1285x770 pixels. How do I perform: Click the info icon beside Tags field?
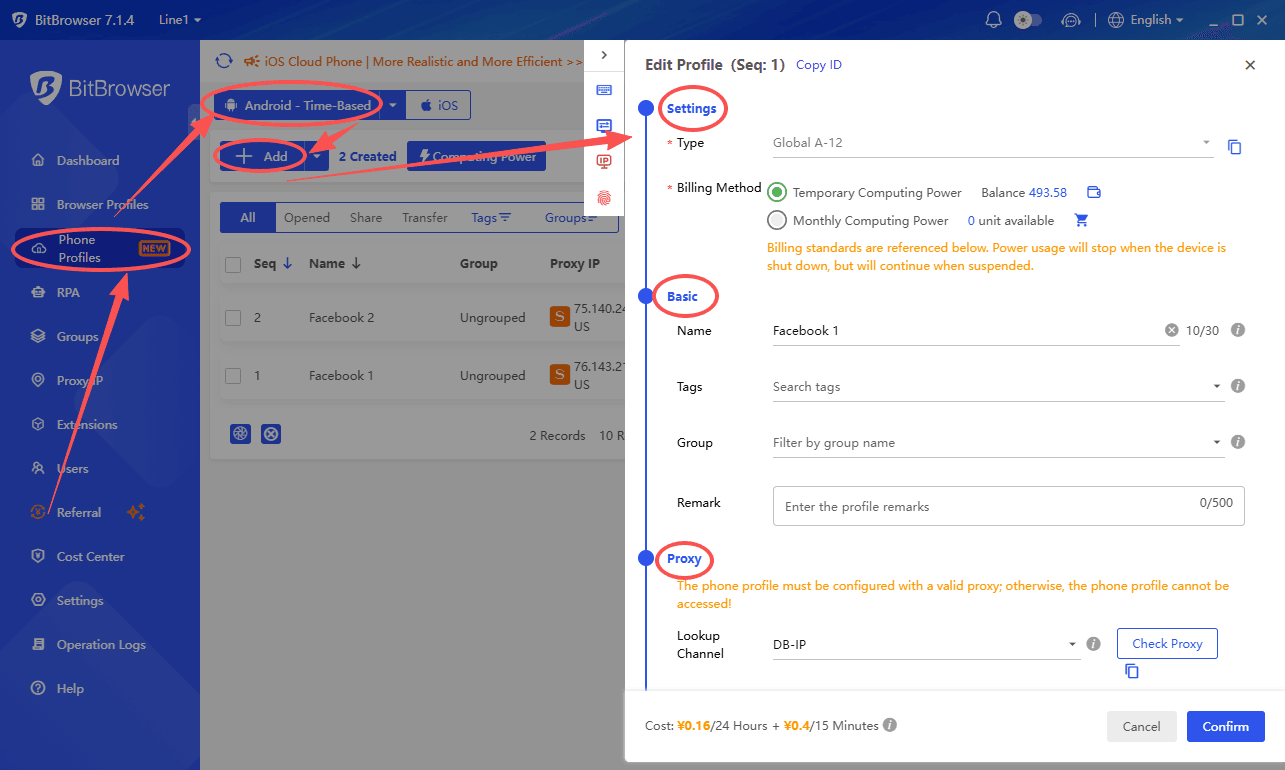point(1238,386)
